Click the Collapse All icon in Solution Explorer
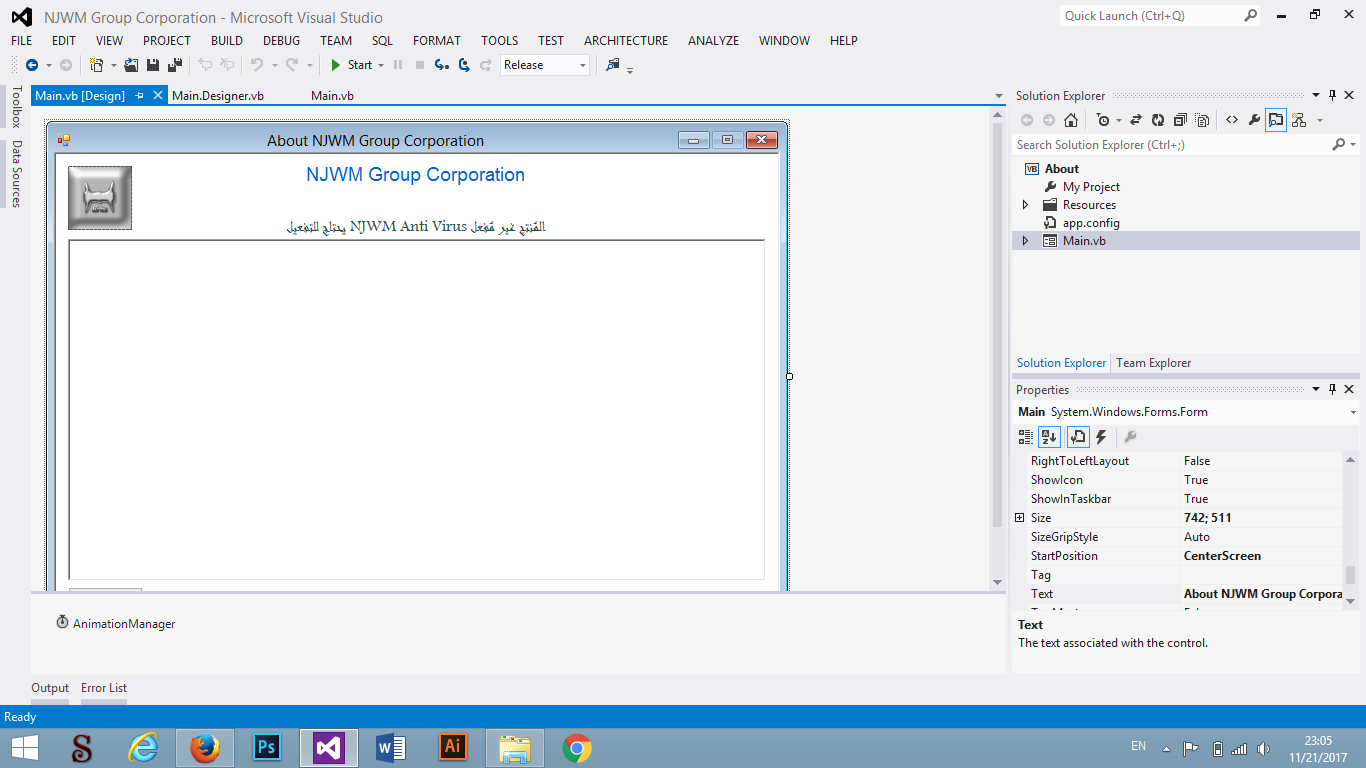Screen dimensions: 1366x768 1180,120
